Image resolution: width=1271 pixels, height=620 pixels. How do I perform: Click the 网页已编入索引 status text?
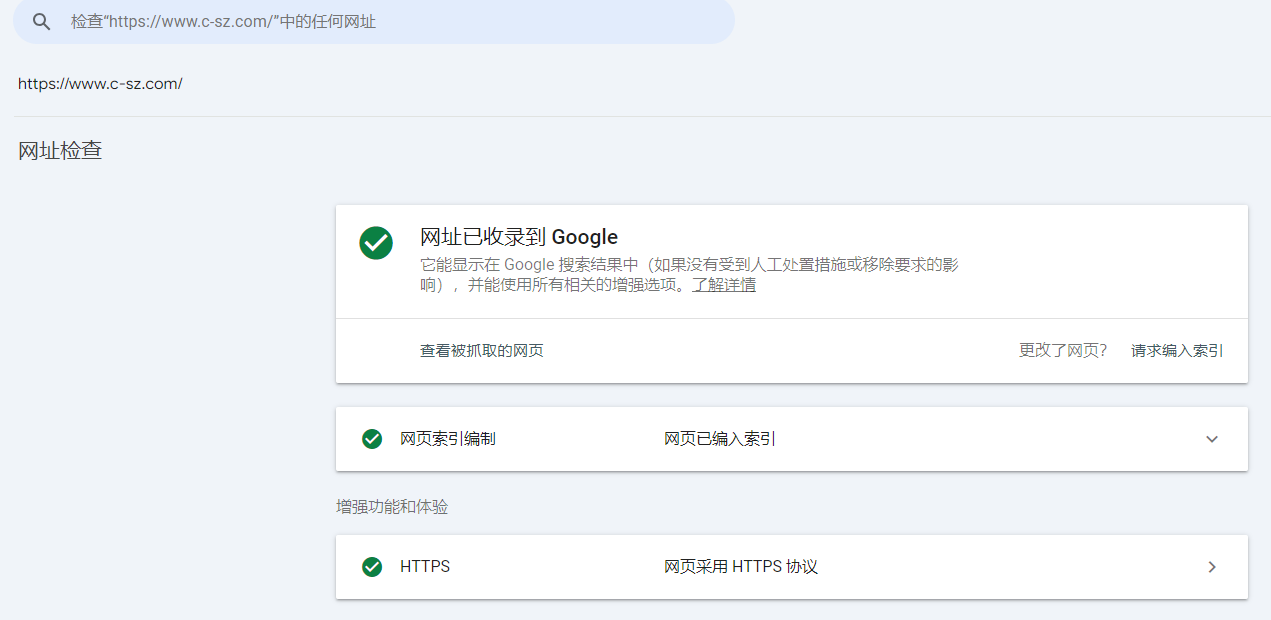(x=719, y=439)
